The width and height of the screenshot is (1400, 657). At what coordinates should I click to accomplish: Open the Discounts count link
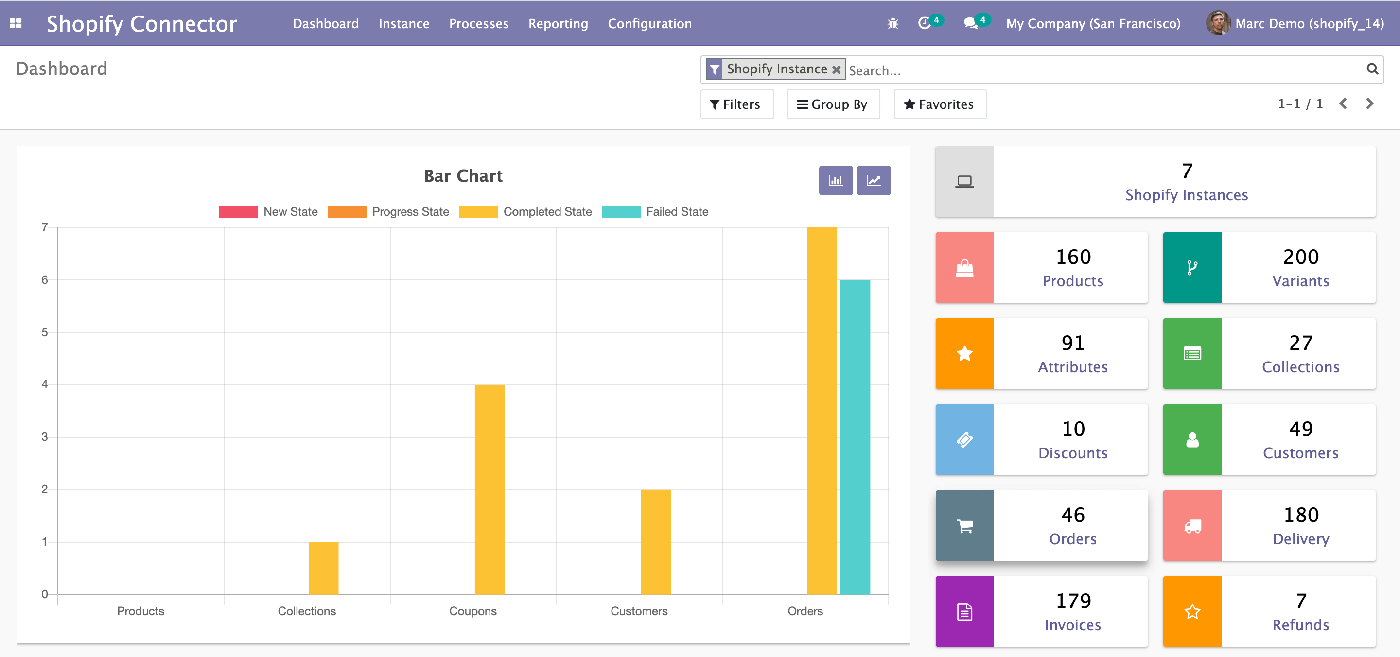pos(1073,453)
